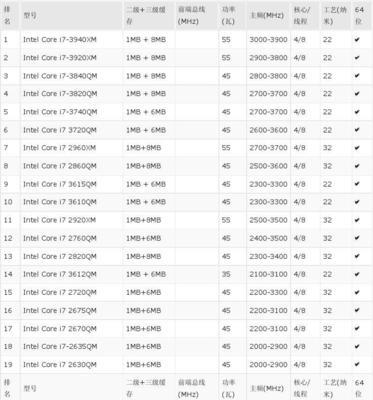Click the 2700-3700 frequency for i7-3740QM
The image size is (373, 400).
coord(268,112)
